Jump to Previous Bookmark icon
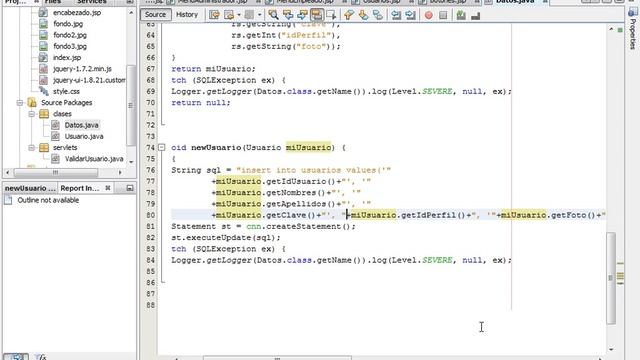This screenshot has height=360, width=640. click(349, 15)
